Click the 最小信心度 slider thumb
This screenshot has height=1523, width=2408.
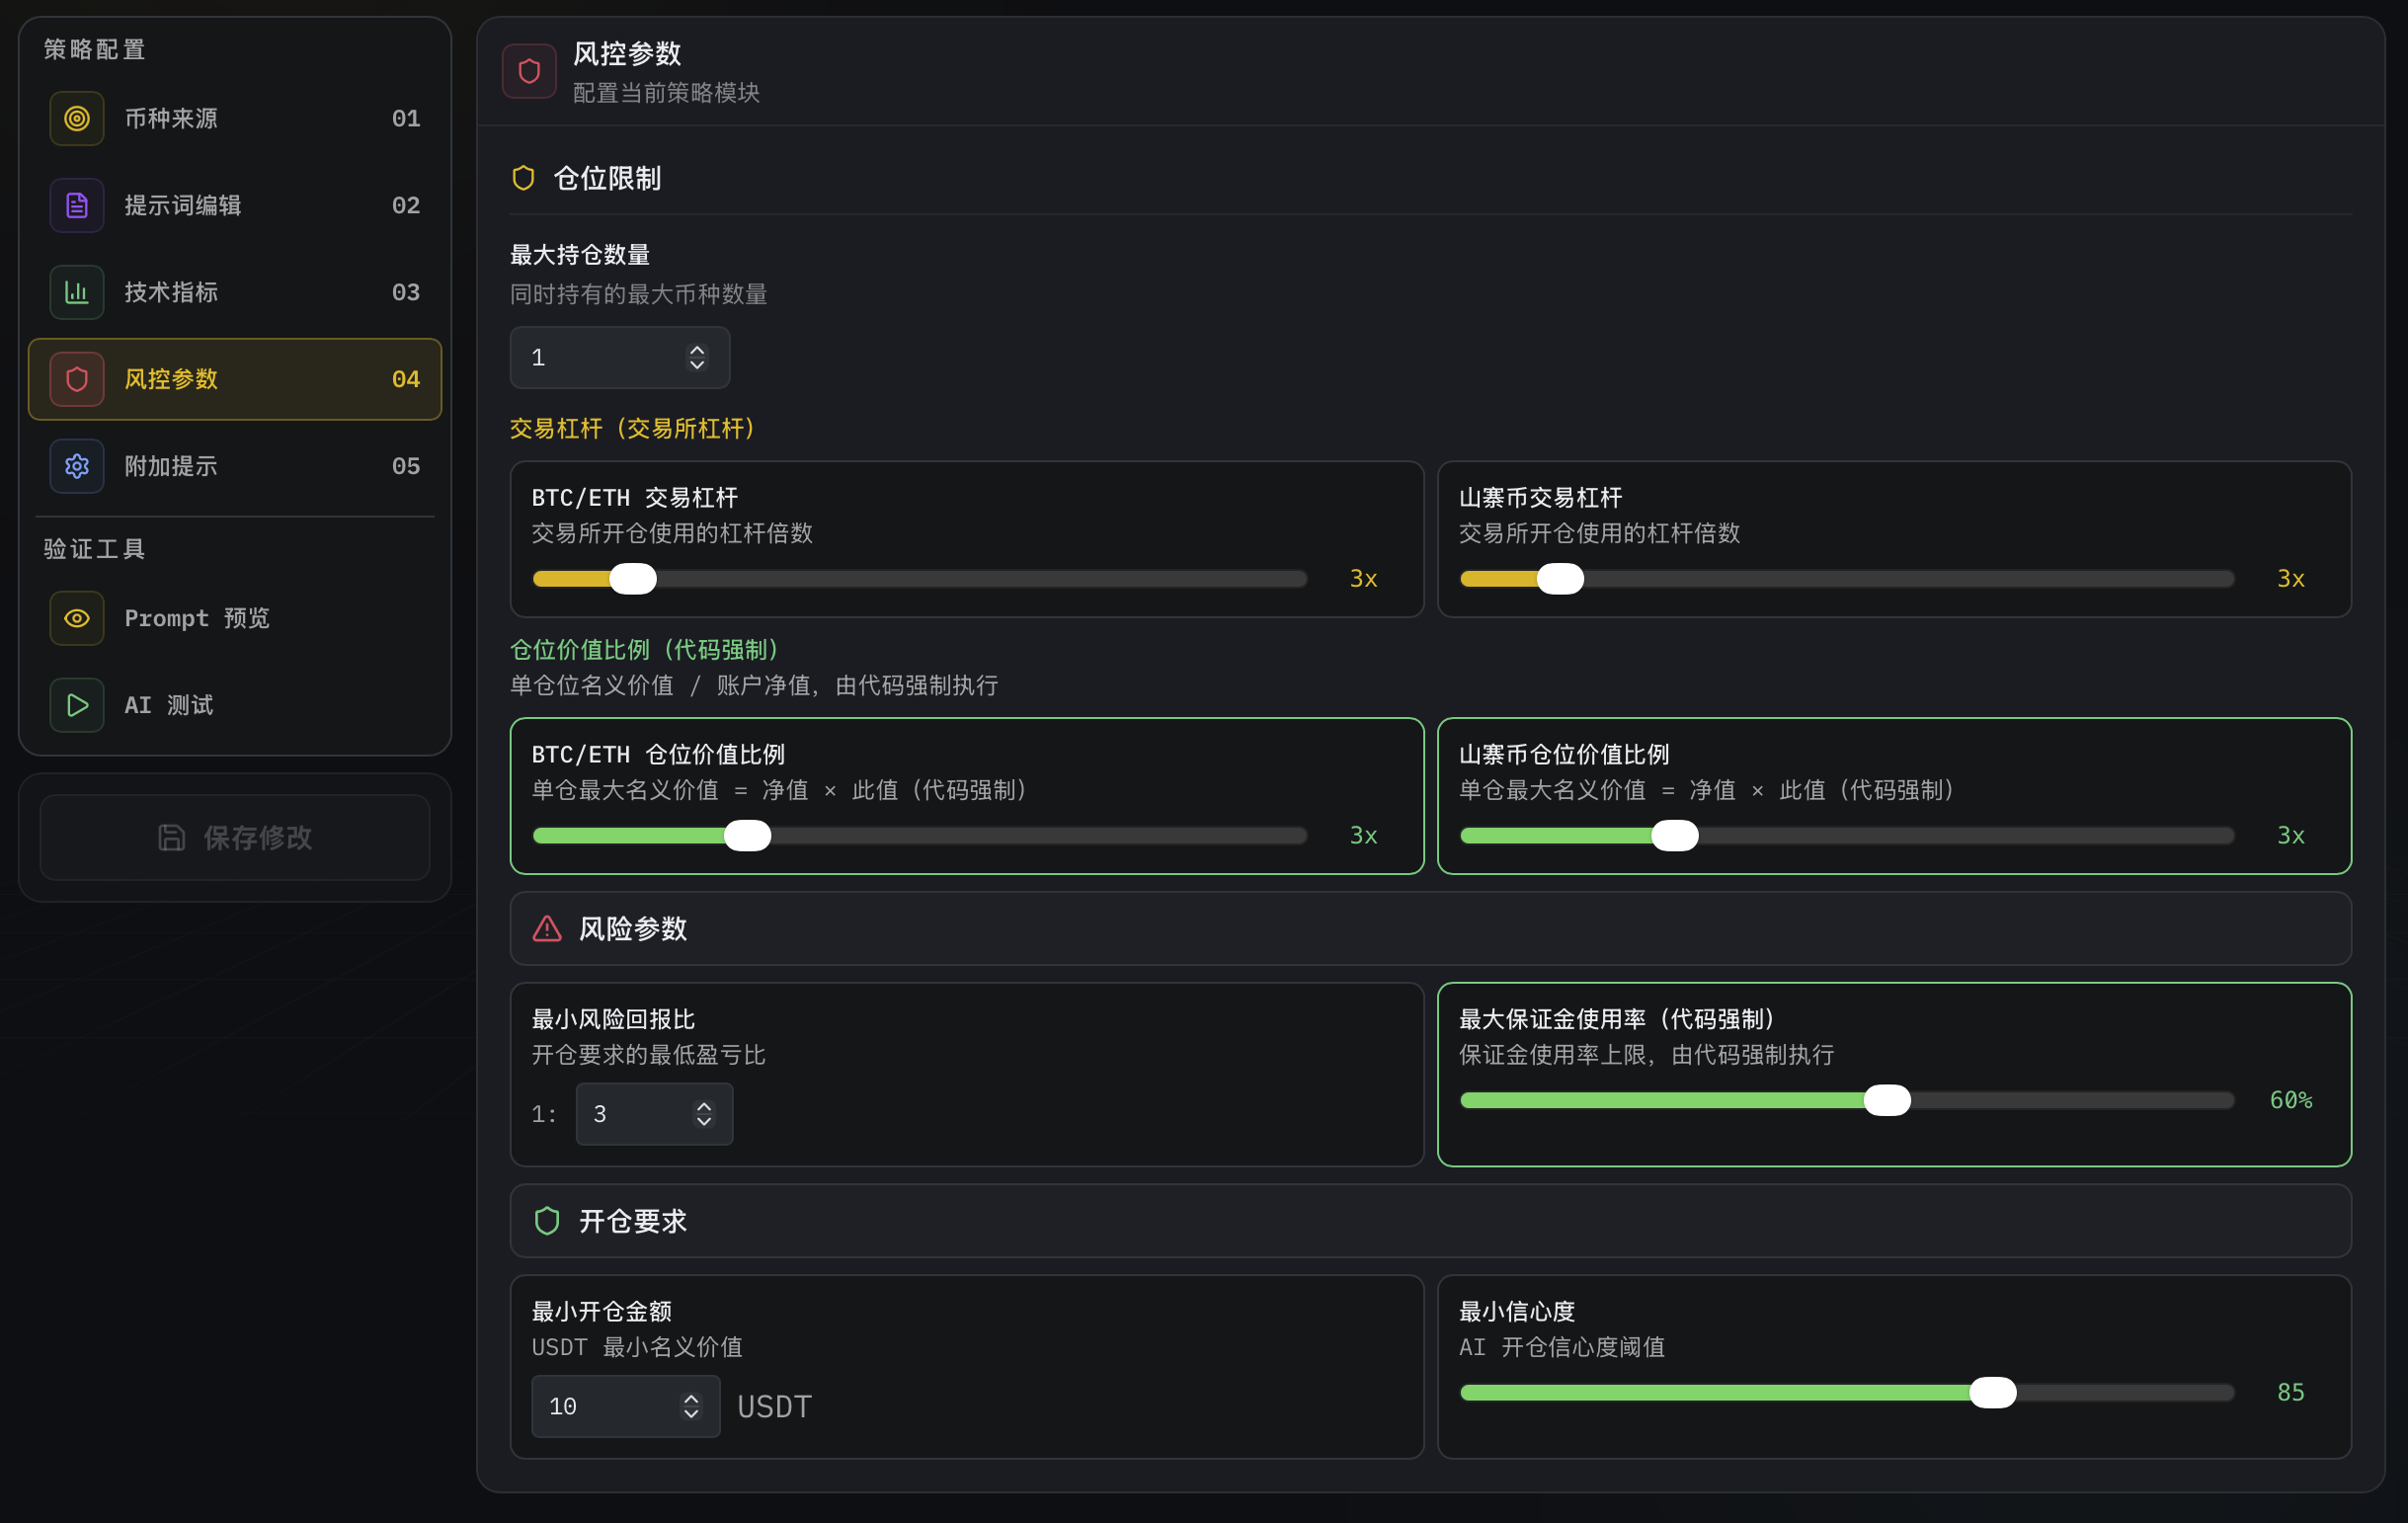point(1993,1393)
